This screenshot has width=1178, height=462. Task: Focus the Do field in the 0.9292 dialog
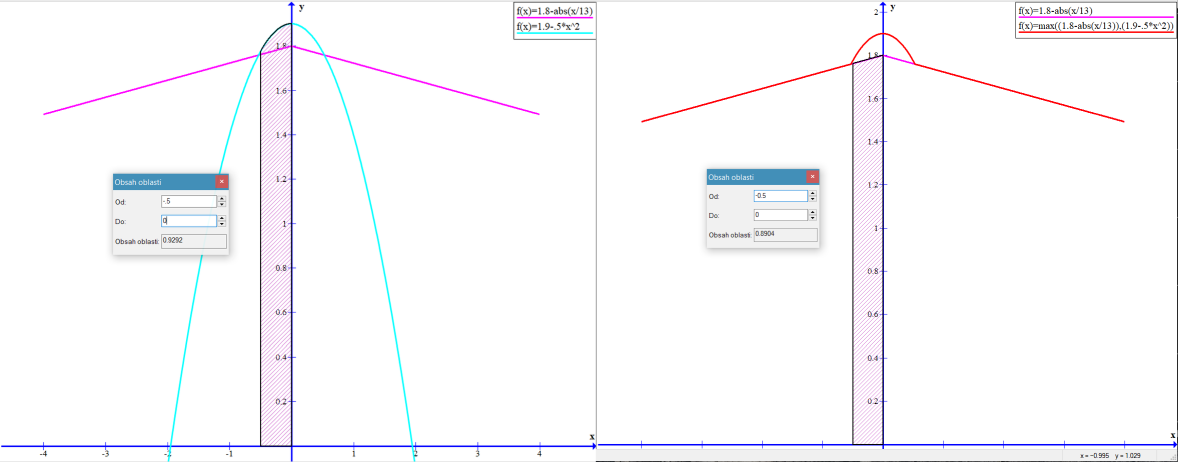pos(187,221)
